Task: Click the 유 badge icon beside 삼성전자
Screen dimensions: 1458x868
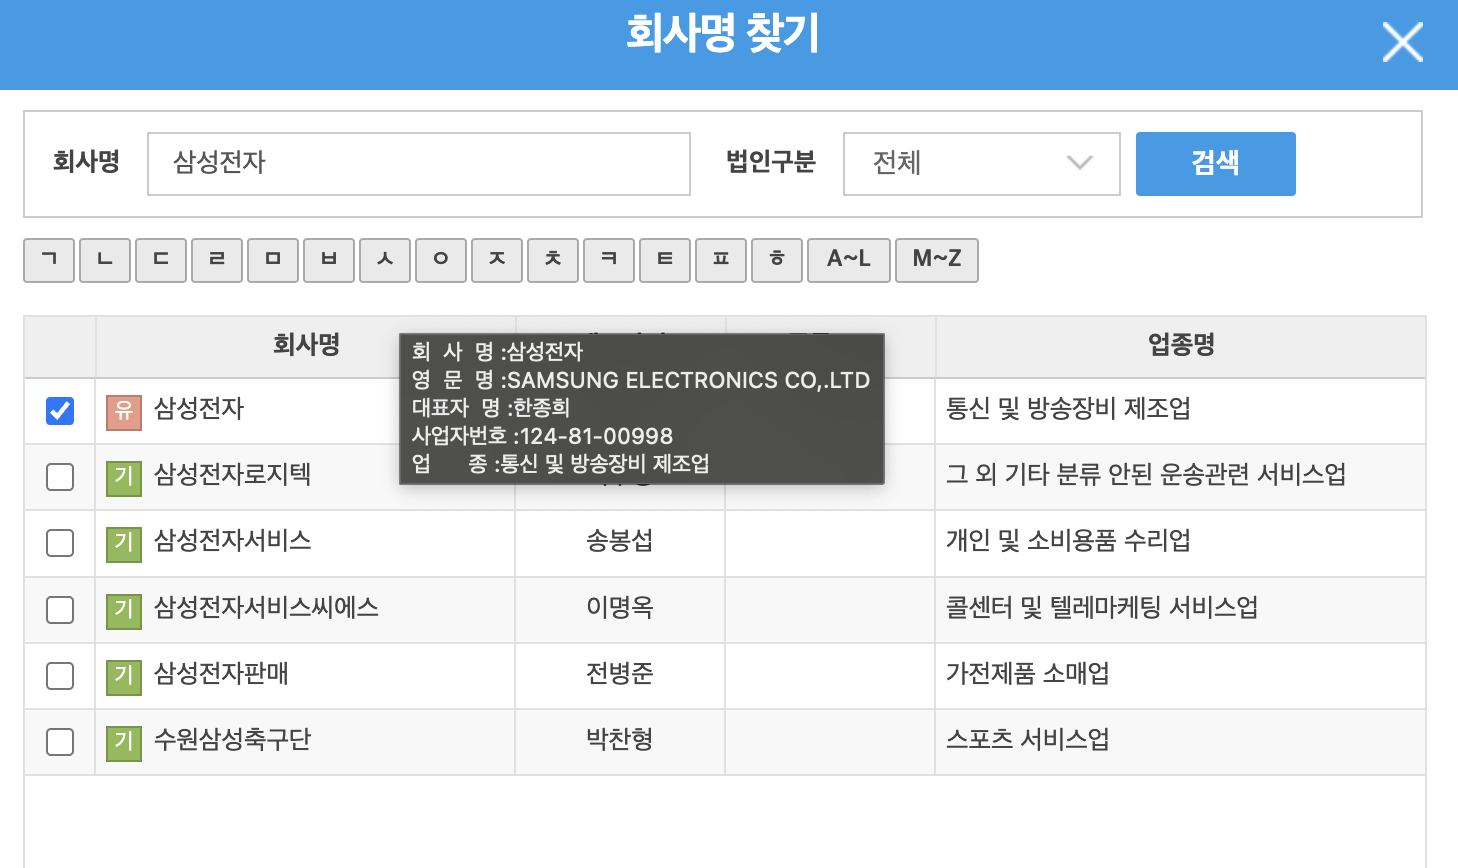Action: click(x=124, y=411)
